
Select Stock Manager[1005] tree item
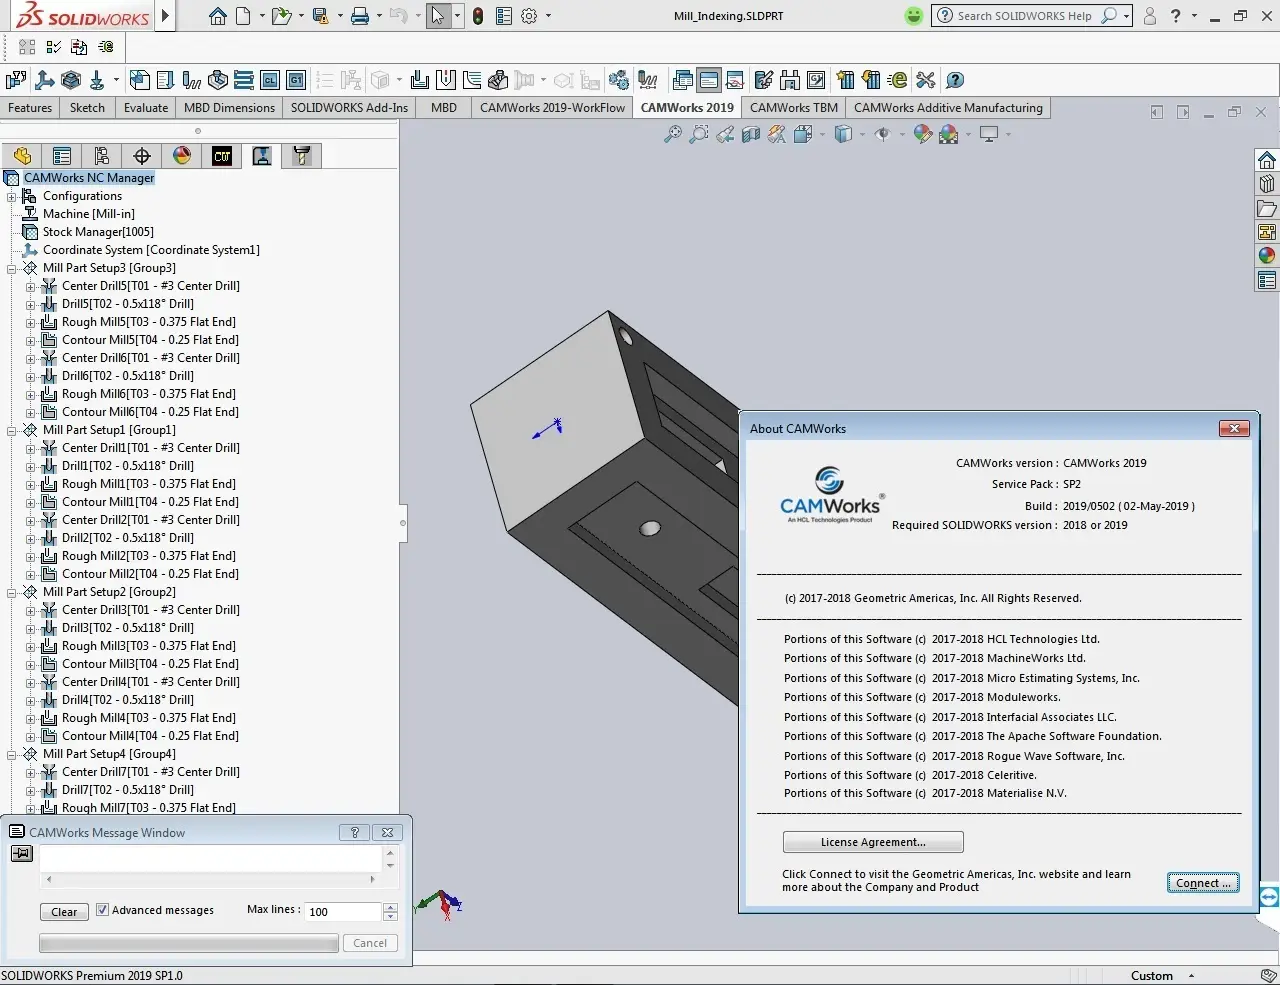click(x=98, y=232)
